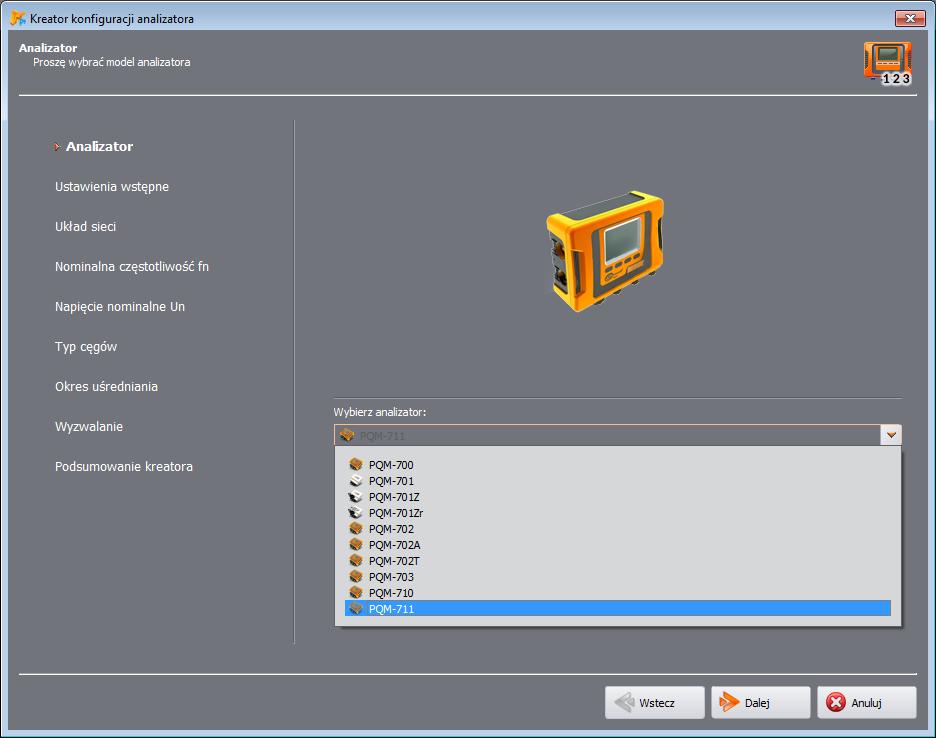Click the PQM-711 device icon in list
The height and width of the screenshot is (738, 936).
[x=356, y=608]
